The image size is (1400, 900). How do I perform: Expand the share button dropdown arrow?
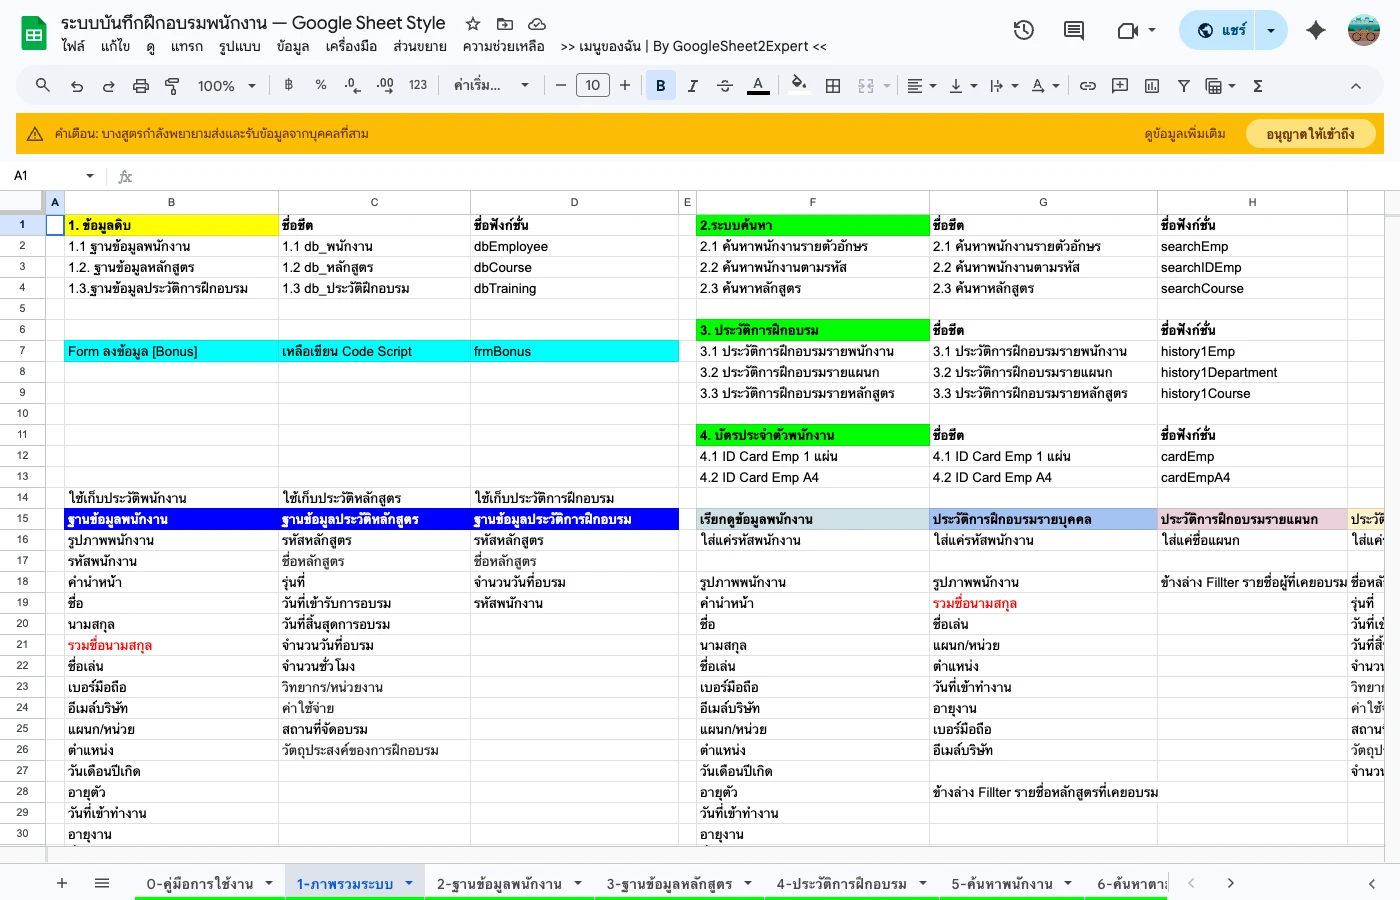click(1269, 30)
